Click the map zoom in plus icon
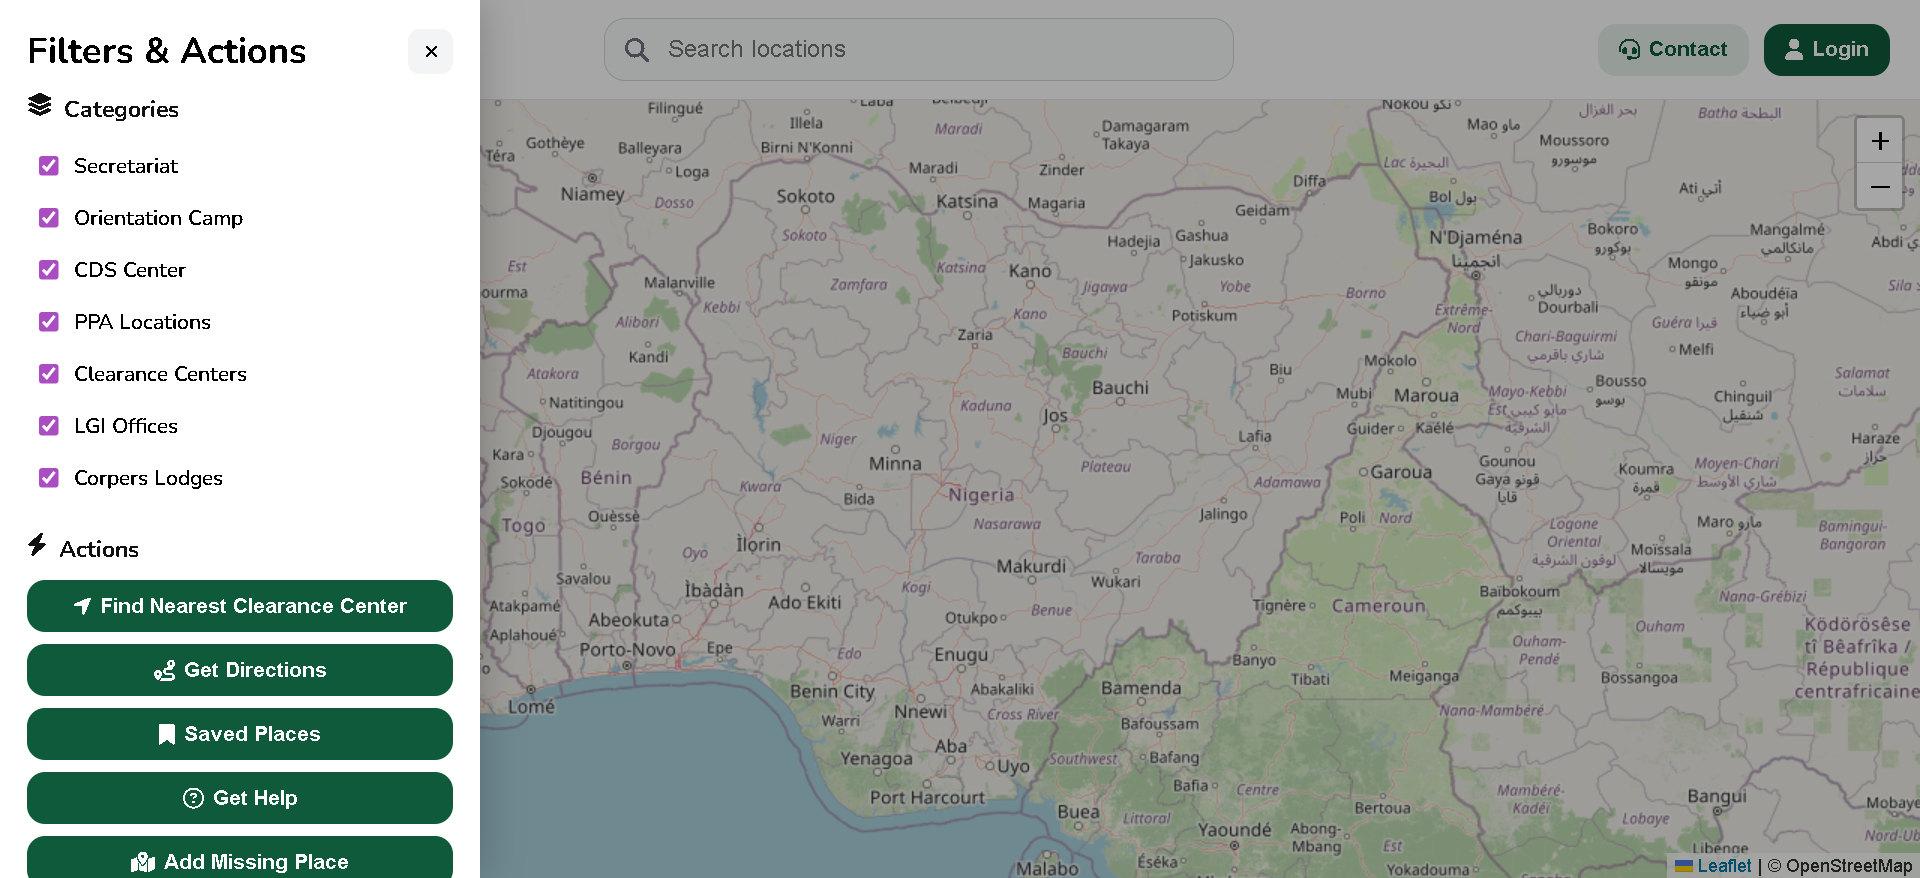Screen dimensions: 1920x878 [1879, 141]
